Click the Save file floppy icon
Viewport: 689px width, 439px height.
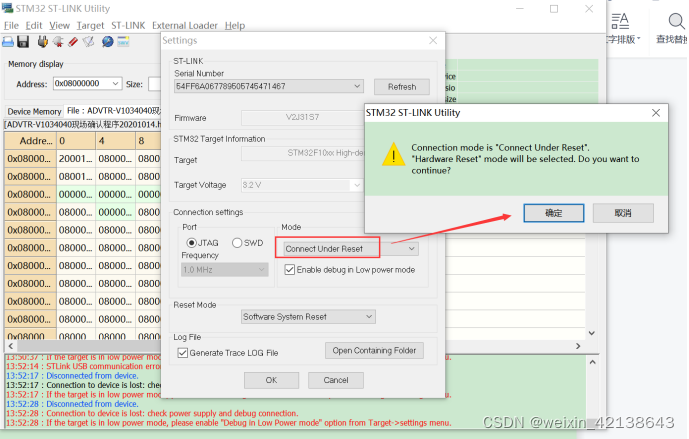[x=23, y=42]
